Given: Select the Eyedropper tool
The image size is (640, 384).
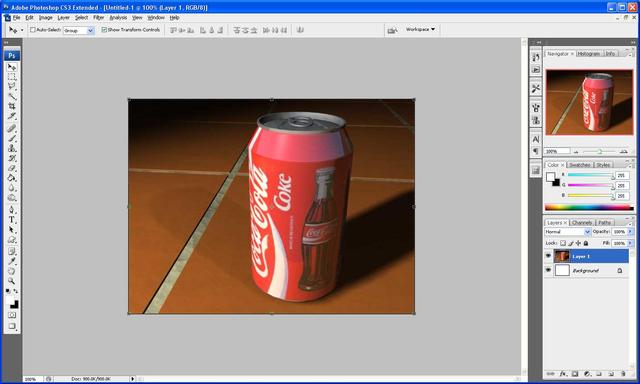Looking at the screenshot, I should 12,261.
